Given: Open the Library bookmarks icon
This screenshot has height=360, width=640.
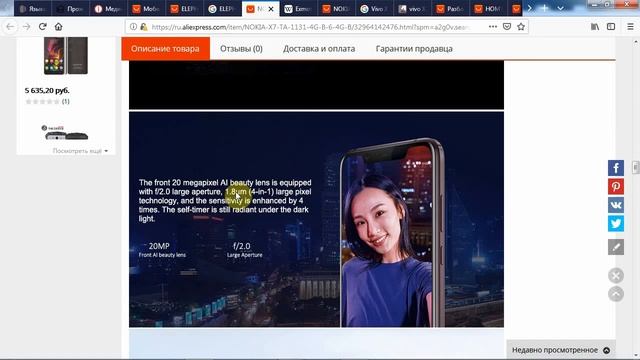Looking at the screenshot, I should pyautogui.click(x=595, y=27).
